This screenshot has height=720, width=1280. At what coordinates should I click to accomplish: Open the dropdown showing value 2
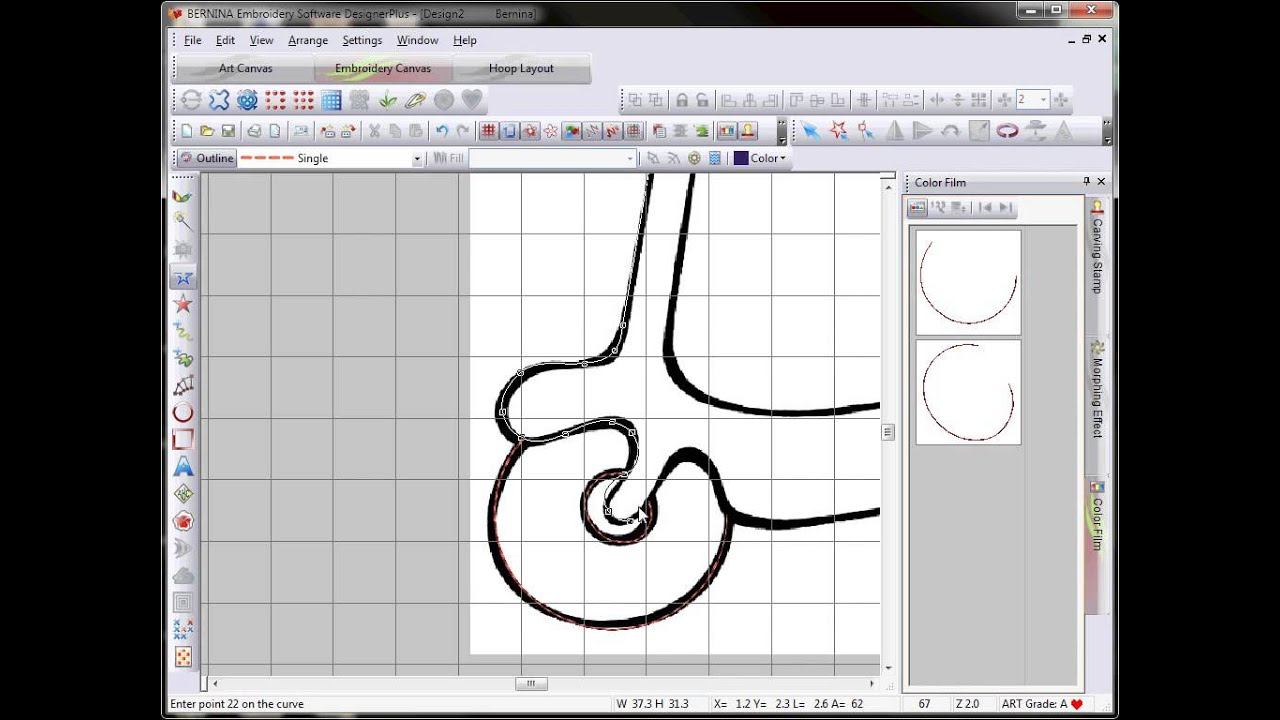[x=1043, y=100]
